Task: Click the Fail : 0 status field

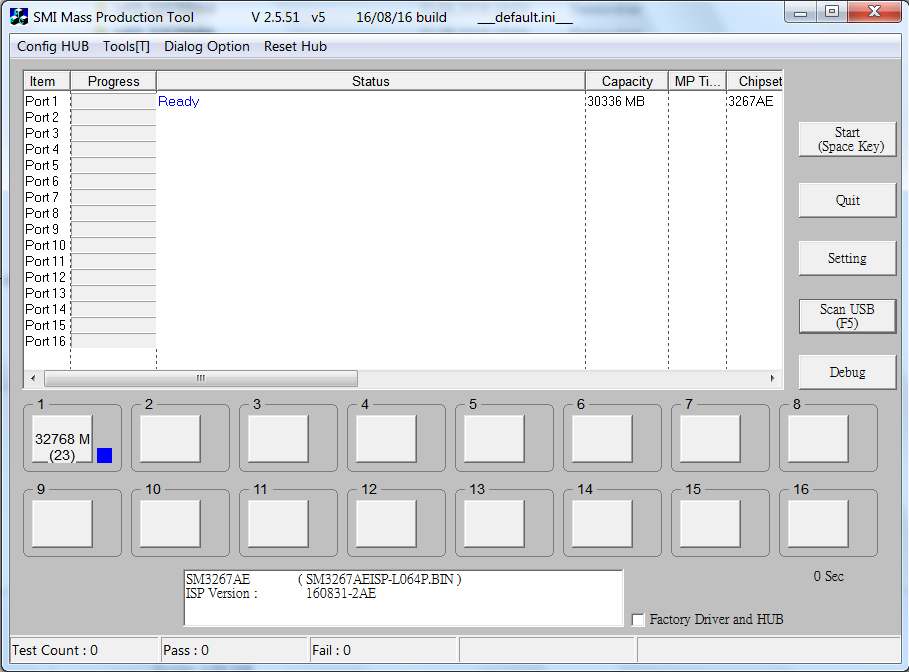Action: [384, 651]
